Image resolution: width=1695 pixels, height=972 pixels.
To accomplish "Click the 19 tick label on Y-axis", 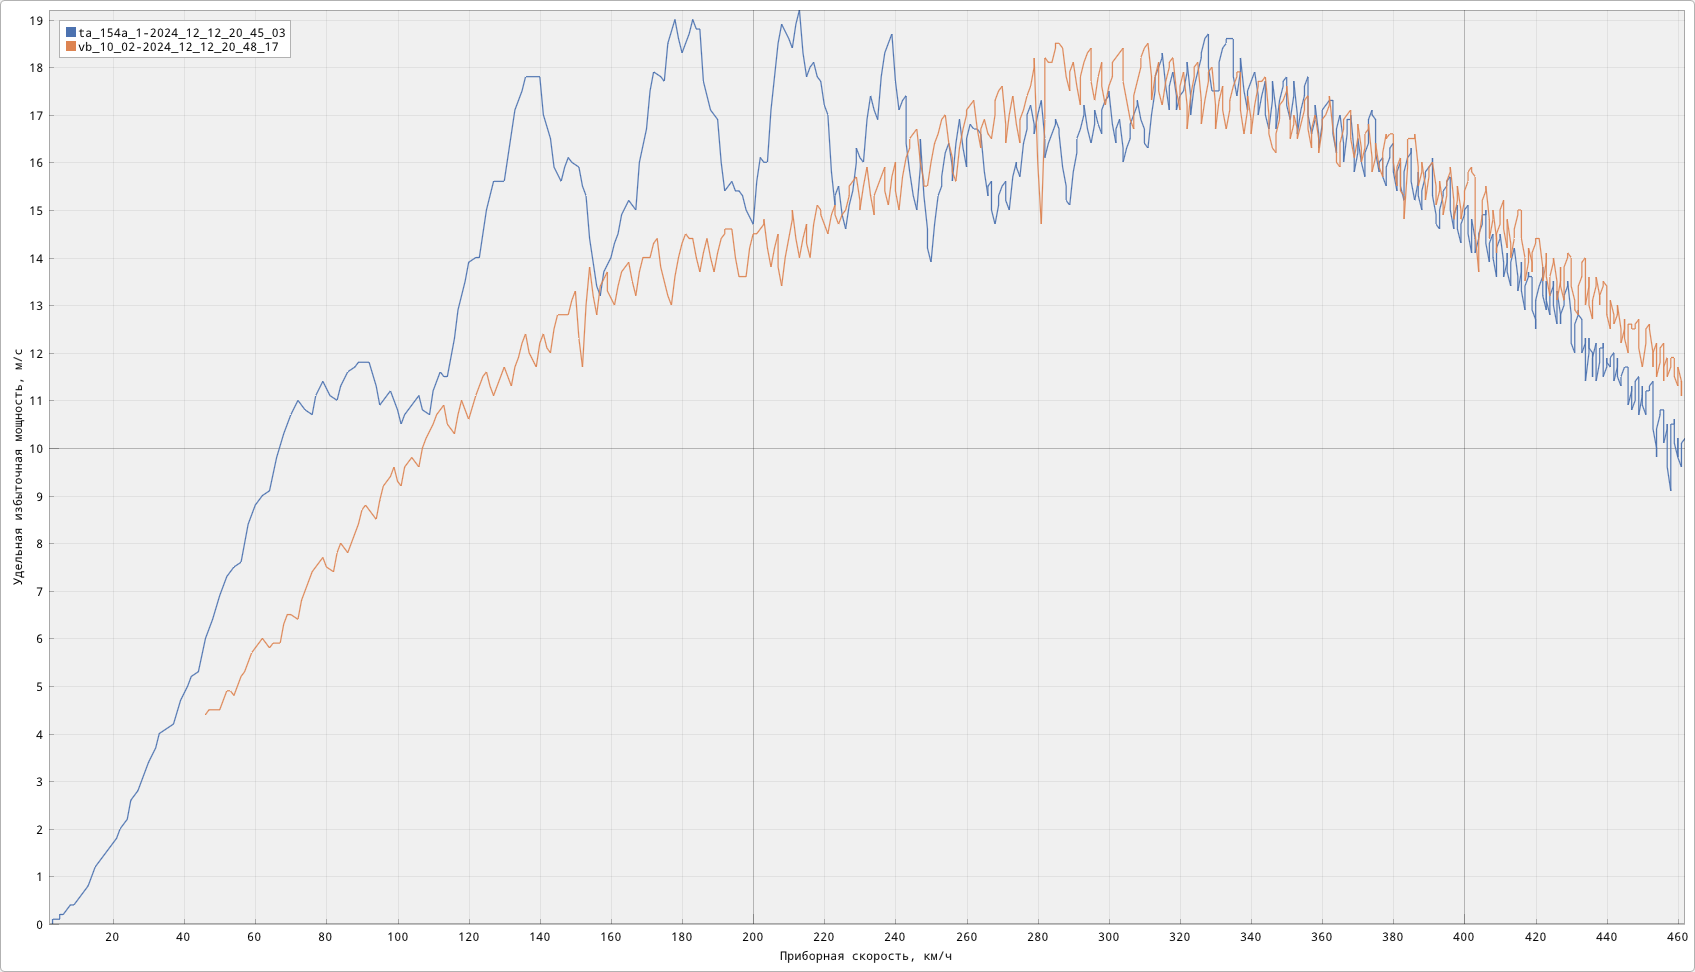I will [36, 21].
